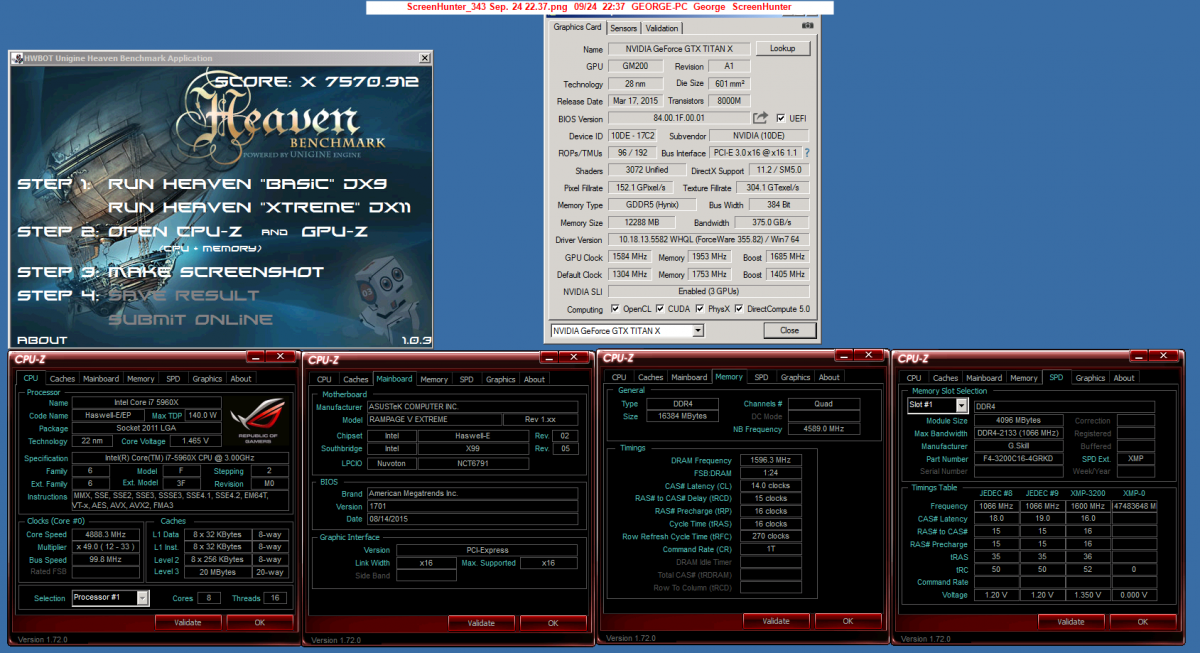This screenshot has height=653, width=1200.
Task: Click Make Screenshot in Heaven benchmark app
Action: [215, 271]
